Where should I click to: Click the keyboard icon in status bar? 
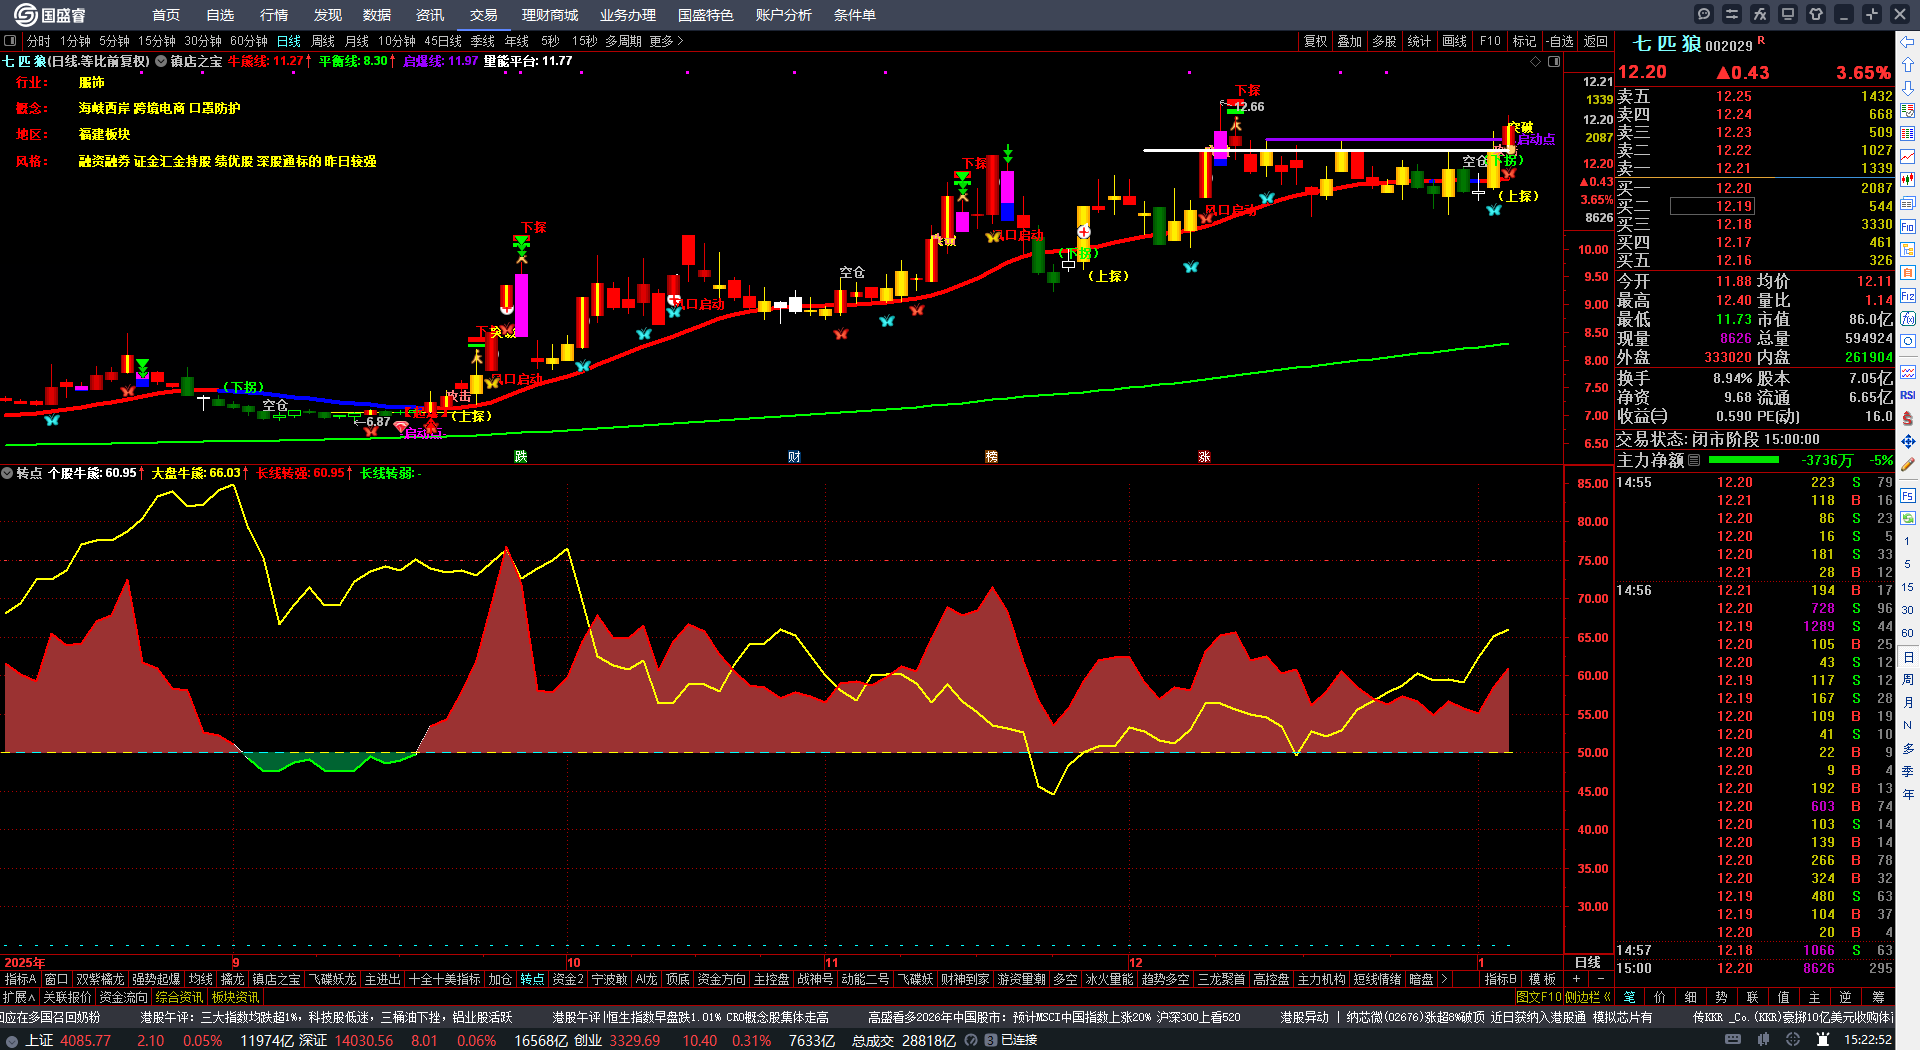click(1733, 1040)
